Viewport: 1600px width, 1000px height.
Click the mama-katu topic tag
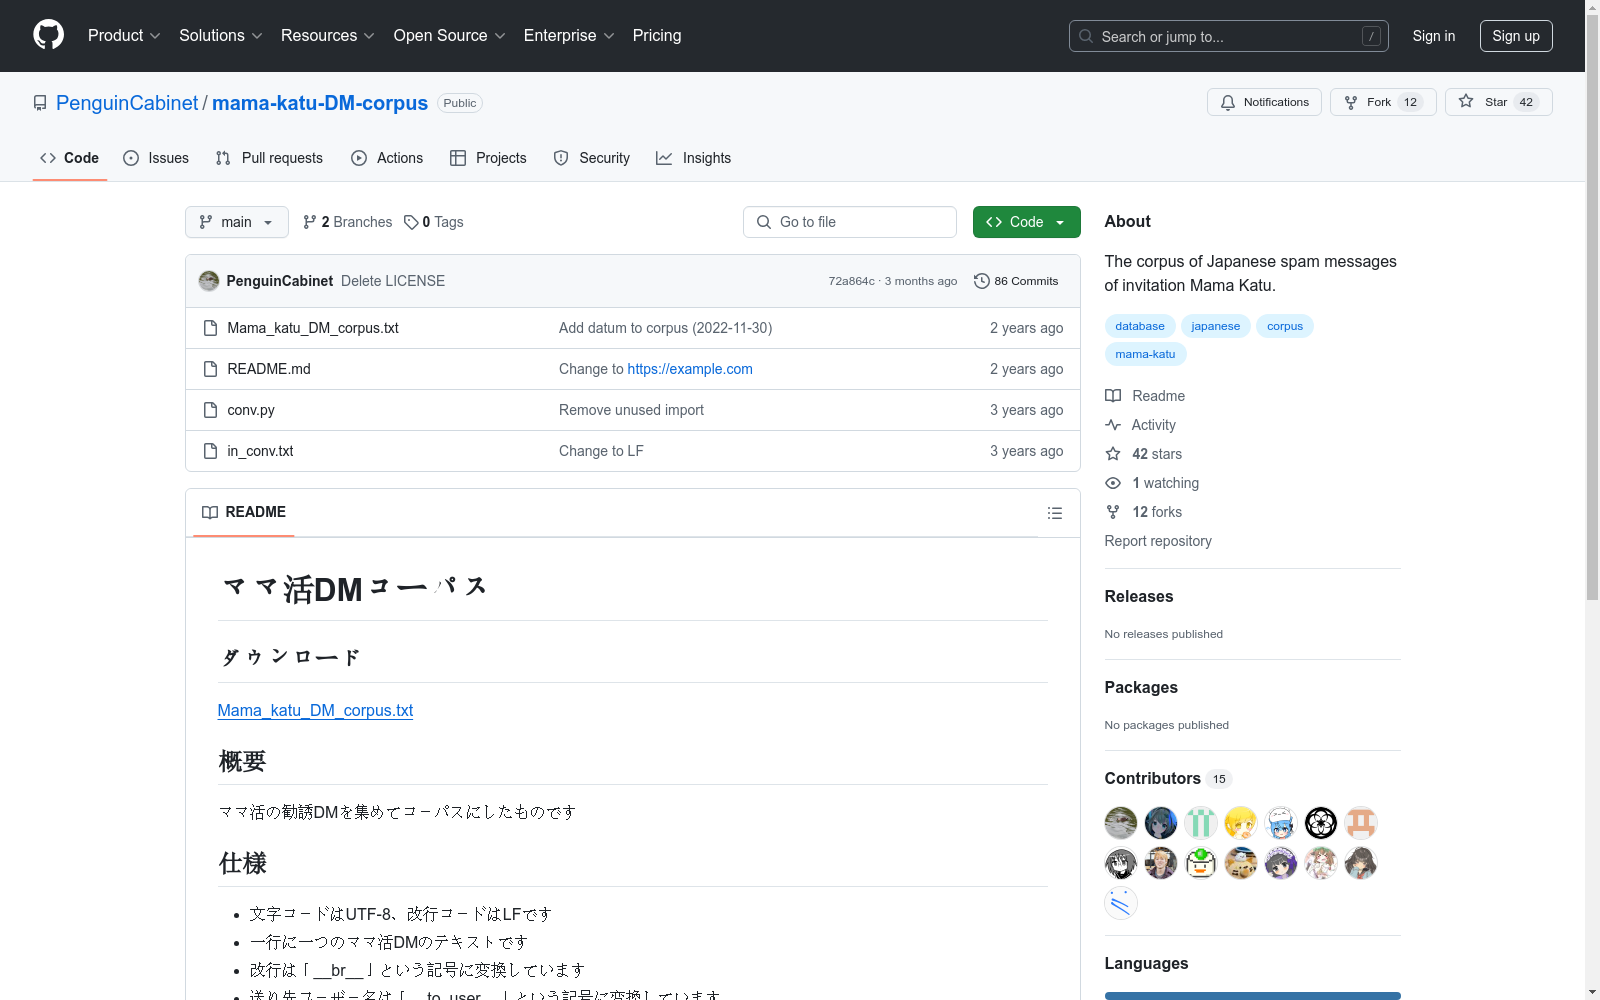pos(1145,354)
